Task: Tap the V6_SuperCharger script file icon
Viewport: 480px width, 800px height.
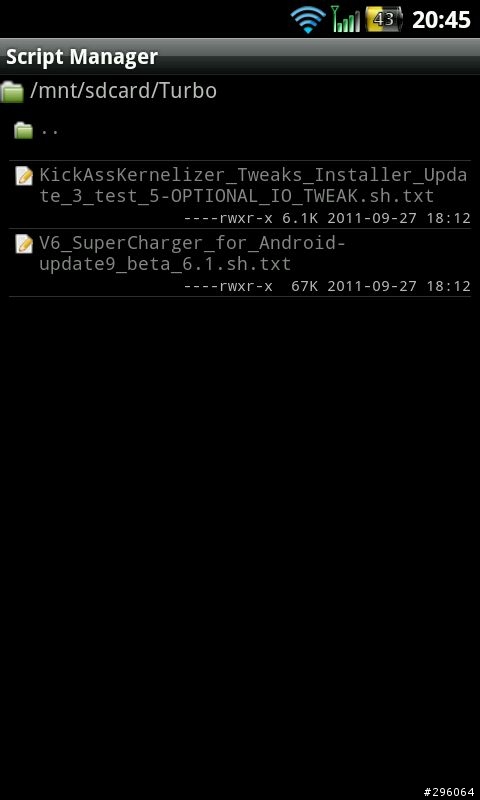Action: [24, 244]
